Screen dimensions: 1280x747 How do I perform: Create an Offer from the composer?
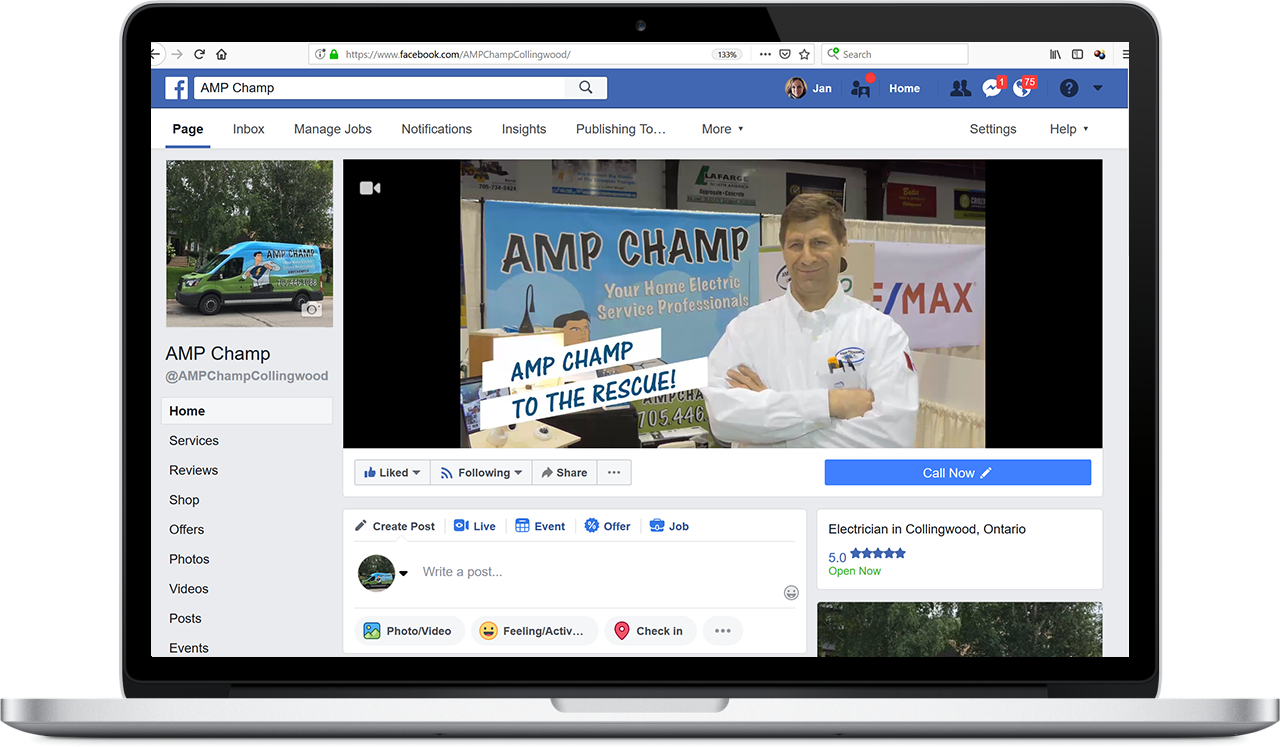[x=607, y=526]
